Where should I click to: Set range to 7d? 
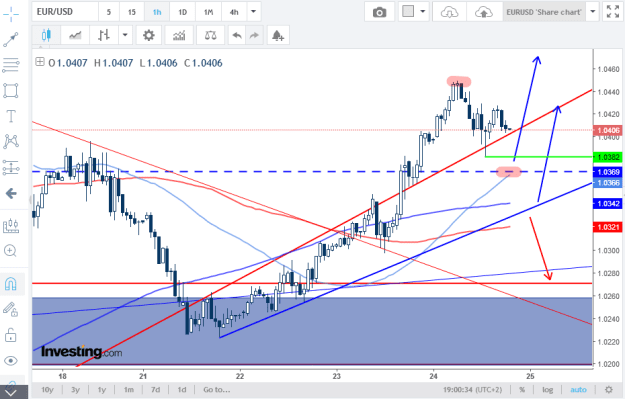tap(155, 390)
